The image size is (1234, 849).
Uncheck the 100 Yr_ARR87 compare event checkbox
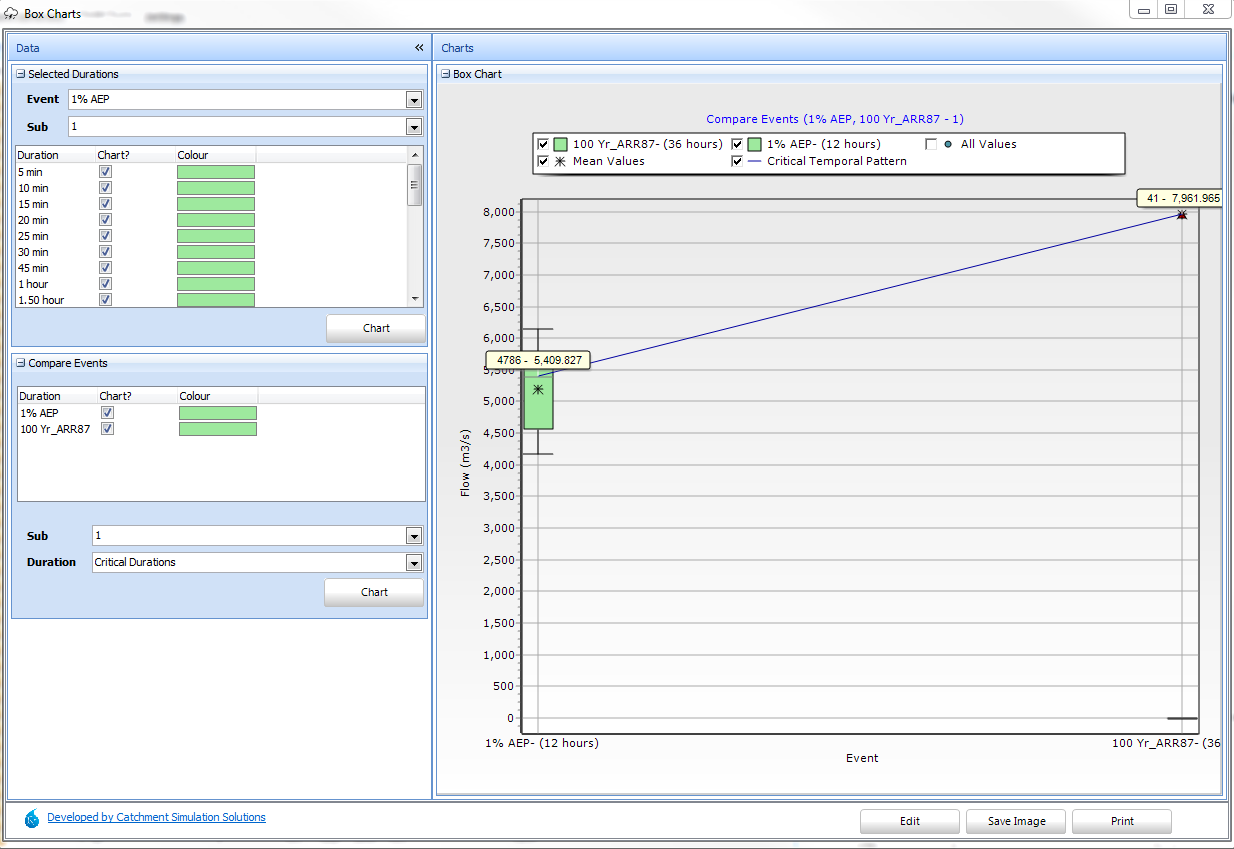pos(108,429)
